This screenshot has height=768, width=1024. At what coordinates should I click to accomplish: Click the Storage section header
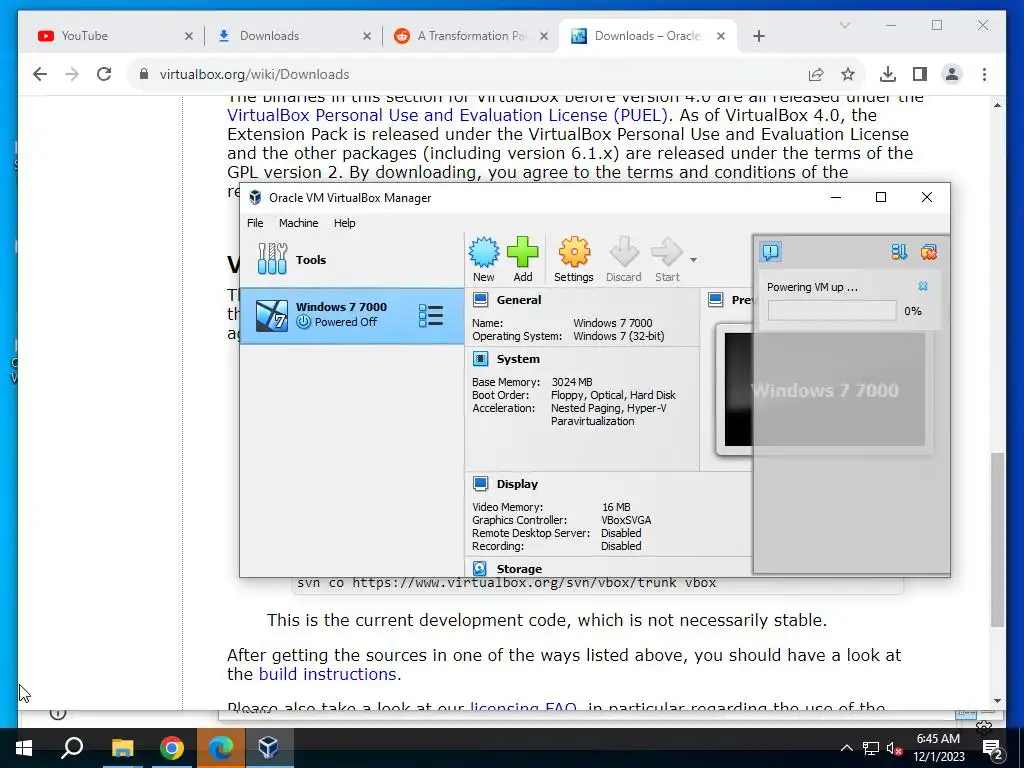519,569
